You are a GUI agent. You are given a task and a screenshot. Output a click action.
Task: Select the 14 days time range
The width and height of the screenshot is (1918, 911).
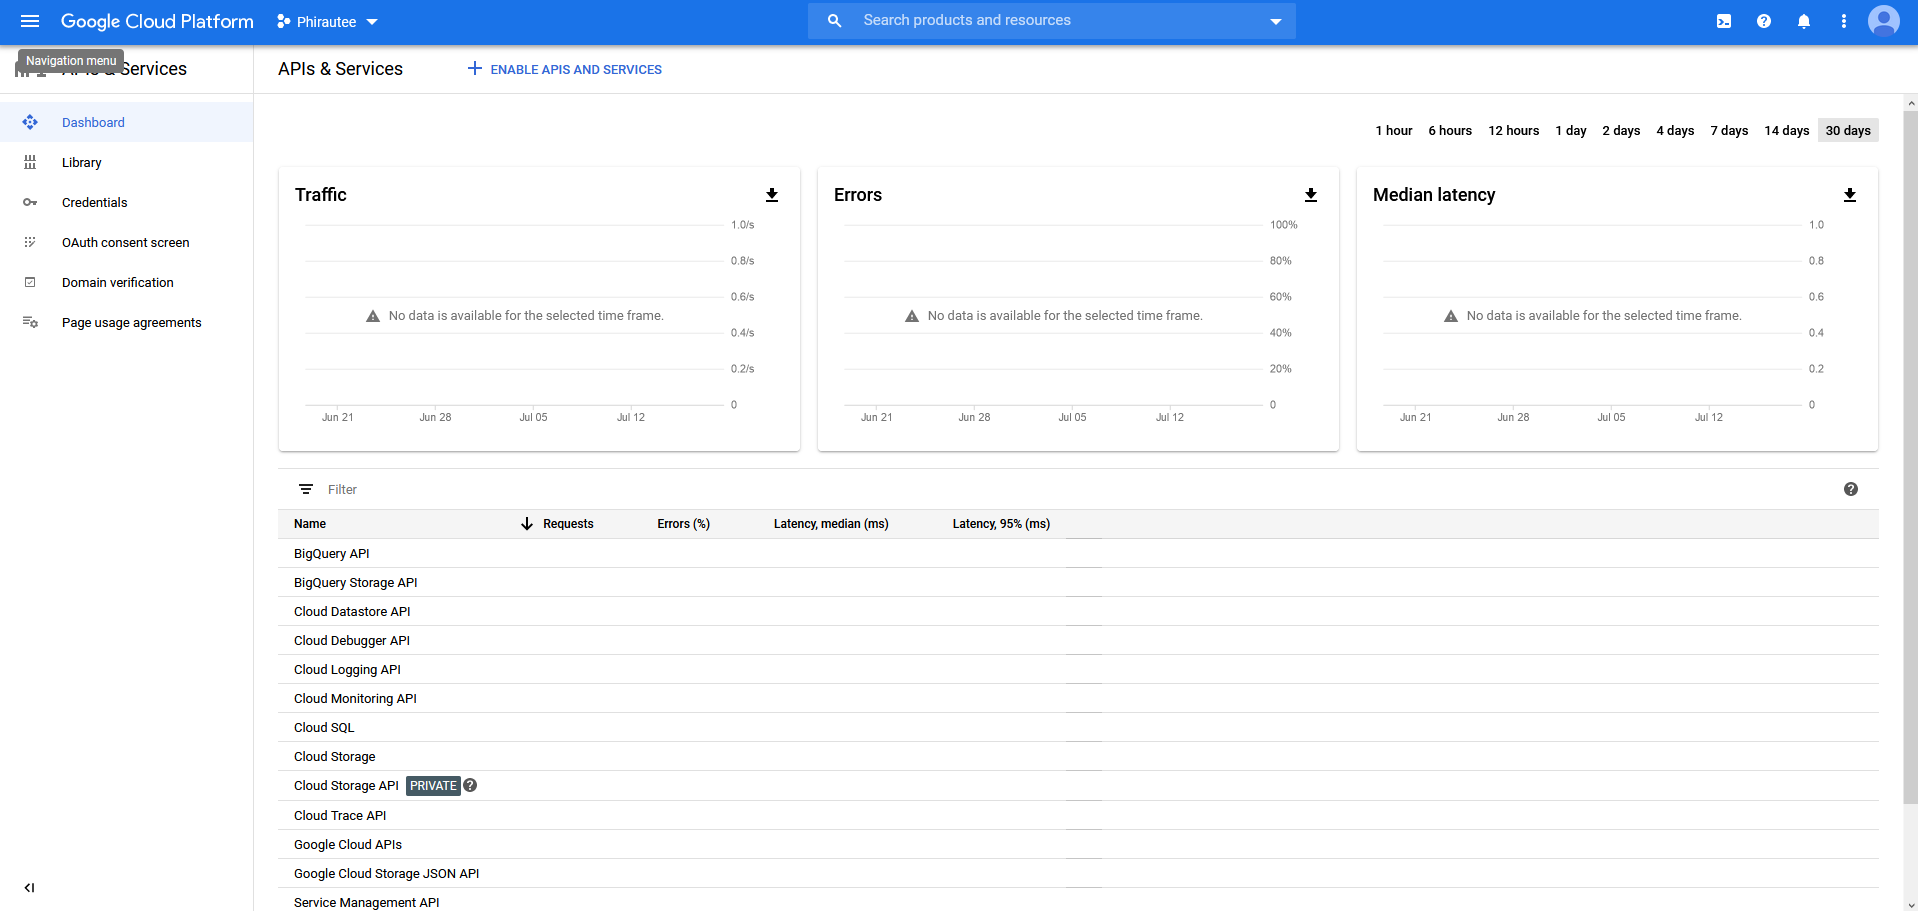click(1786, 130)
